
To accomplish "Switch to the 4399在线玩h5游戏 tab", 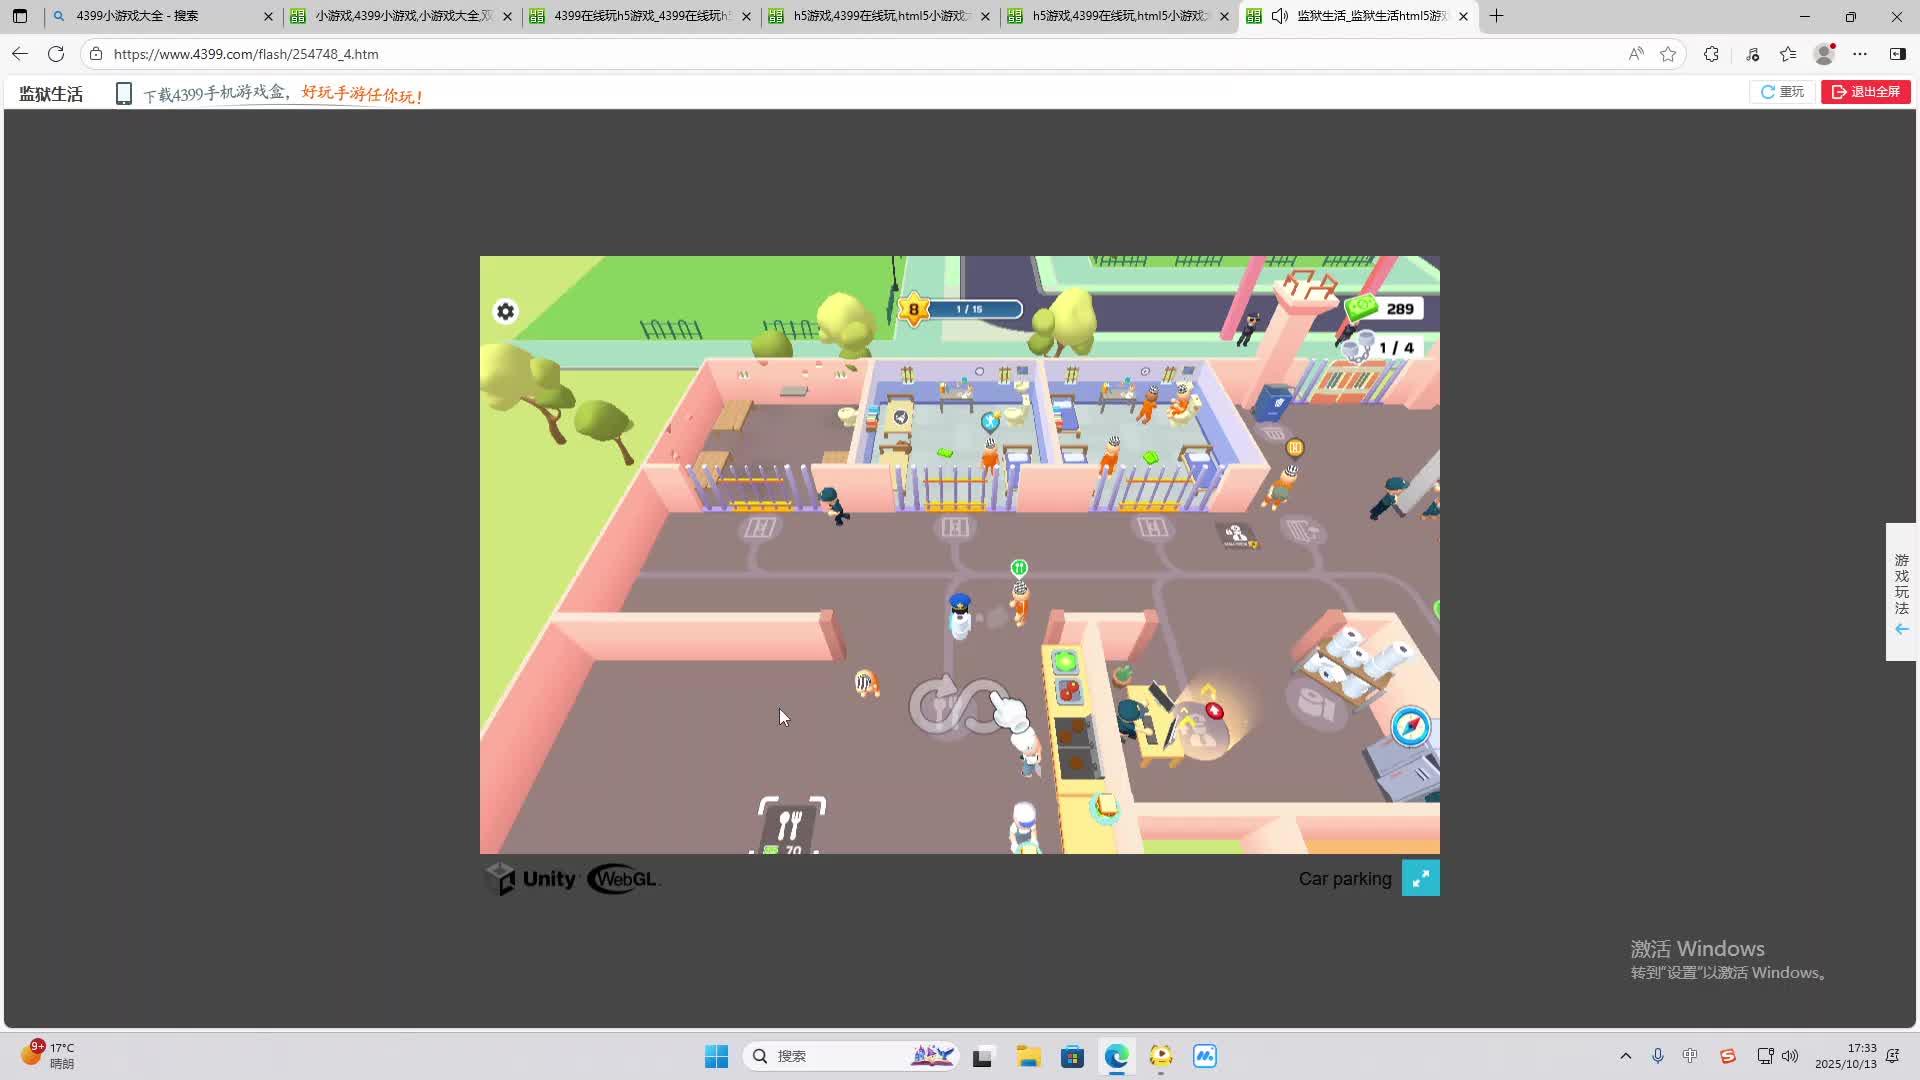I will (639, 16).
